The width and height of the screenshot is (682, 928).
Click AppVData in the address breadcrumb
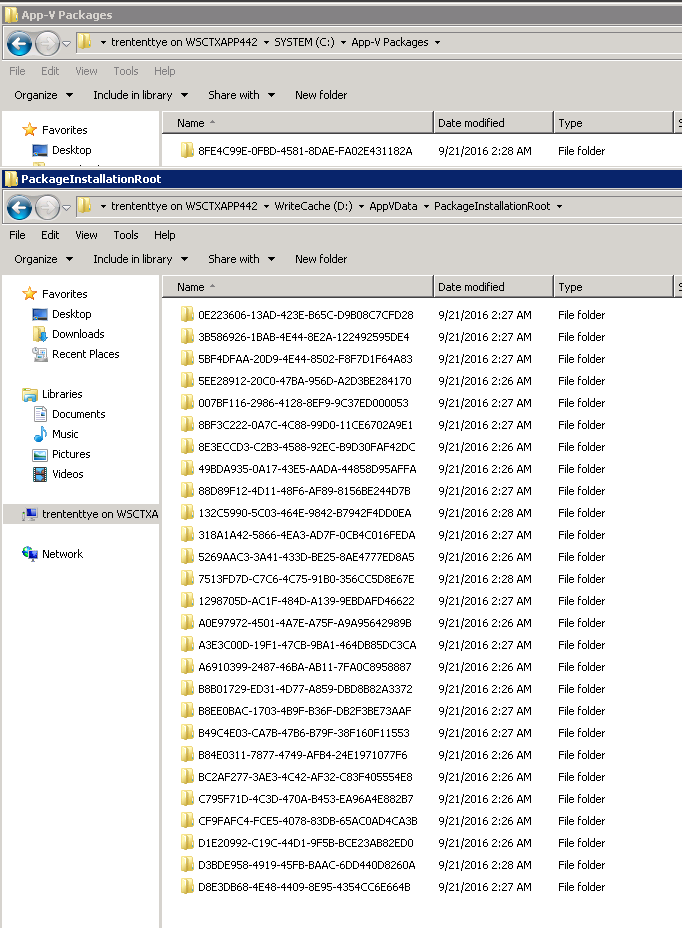391,206
